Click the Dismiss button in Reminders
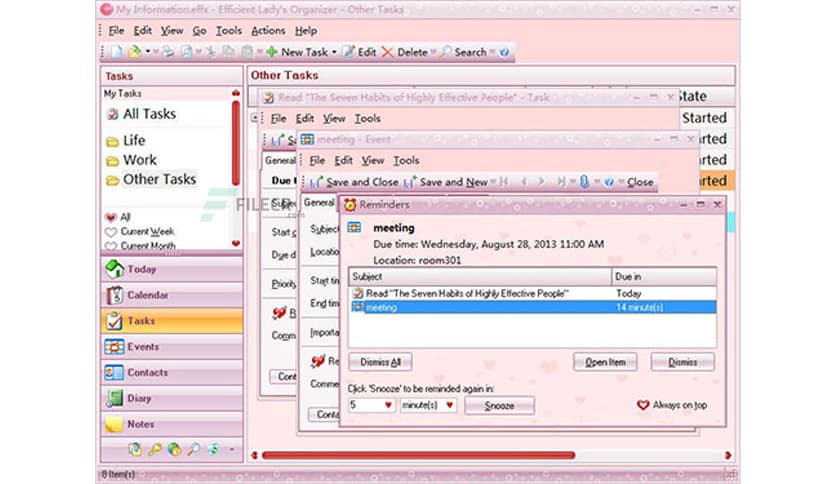Viewport: 836px width, 484px height. click(682, 362)
